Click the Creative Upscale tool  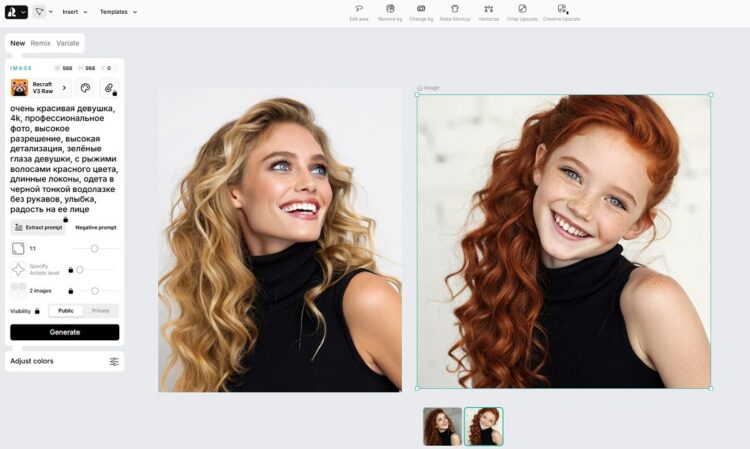coord(562,13)
